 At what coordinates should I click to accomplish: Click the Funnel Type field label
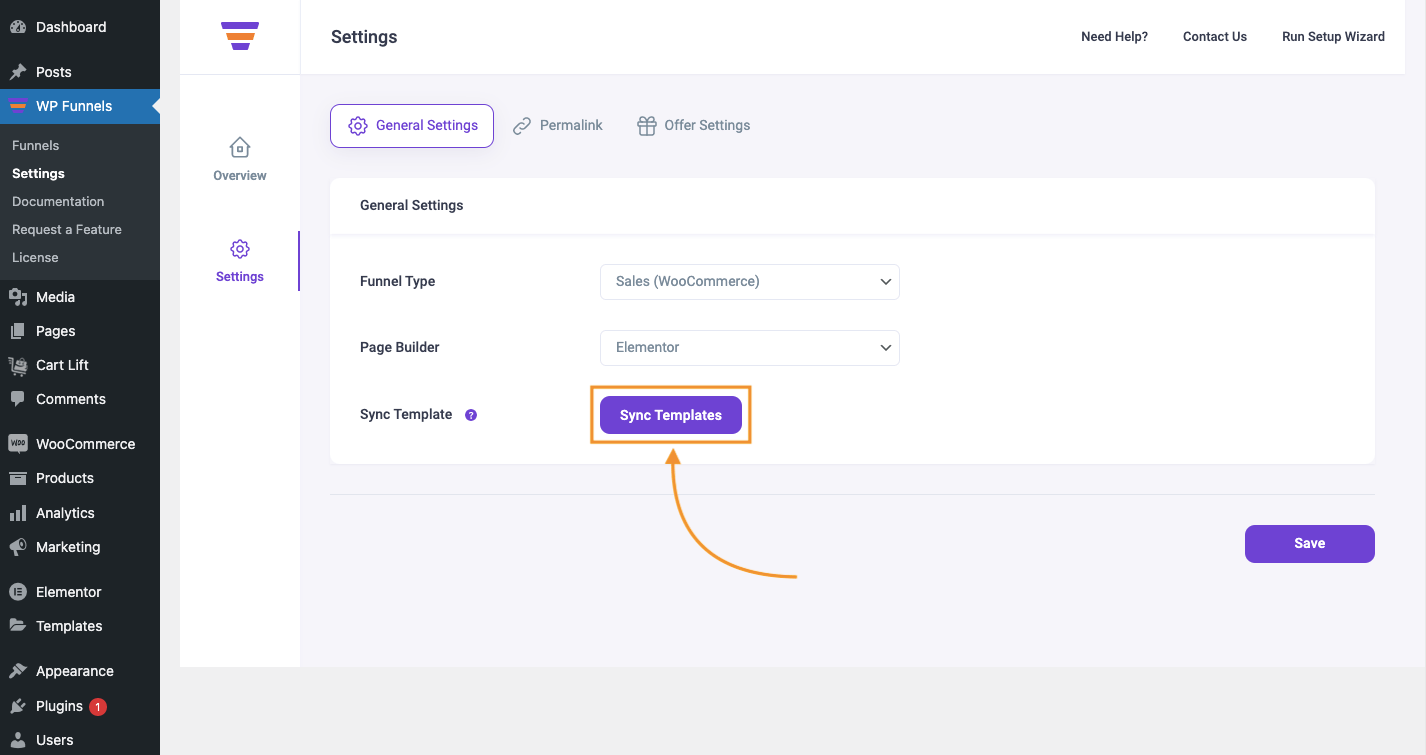pyautogui.click(x=398, y=282)
